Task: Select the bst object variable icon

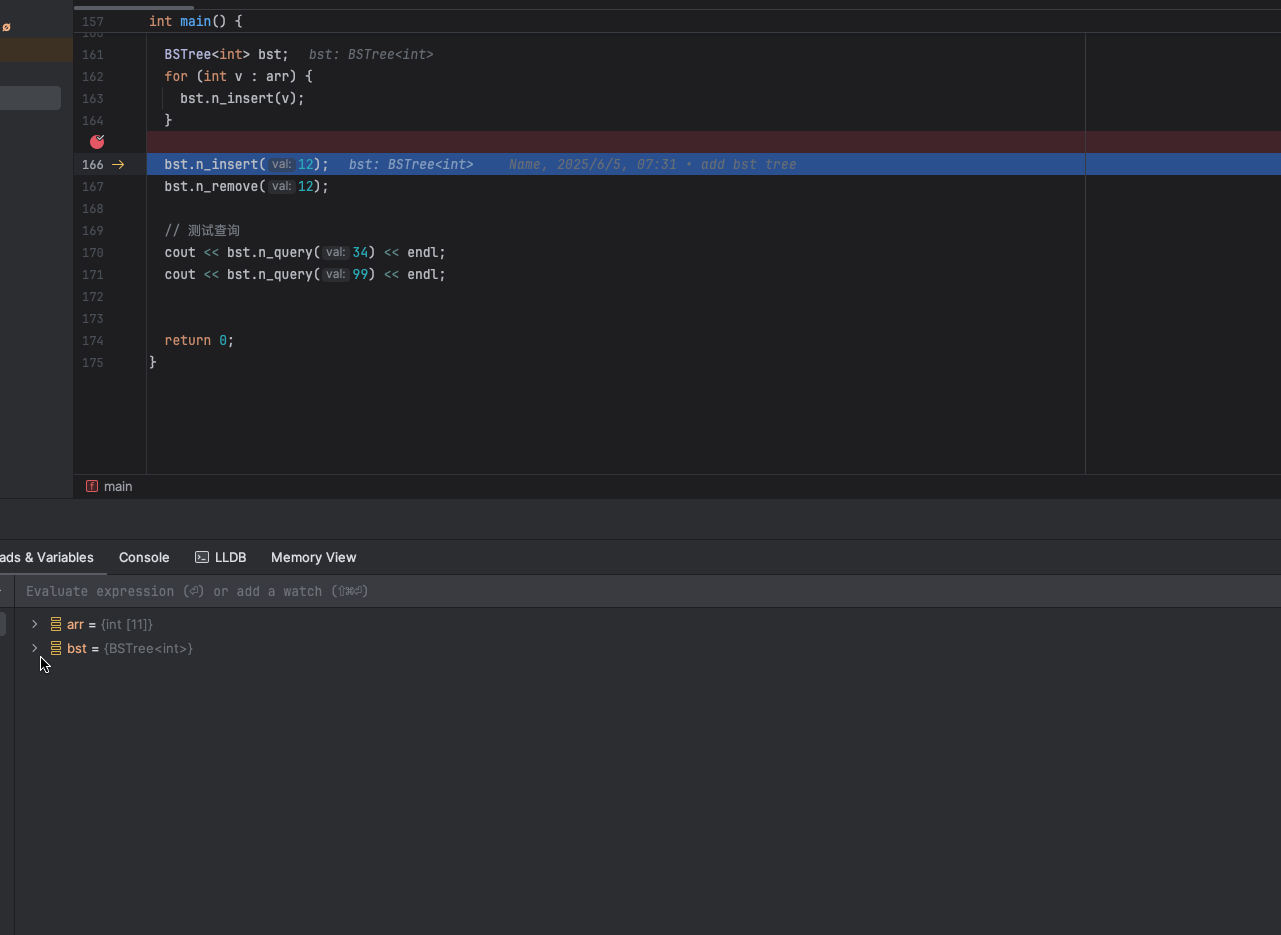Action: pos(56,648)
